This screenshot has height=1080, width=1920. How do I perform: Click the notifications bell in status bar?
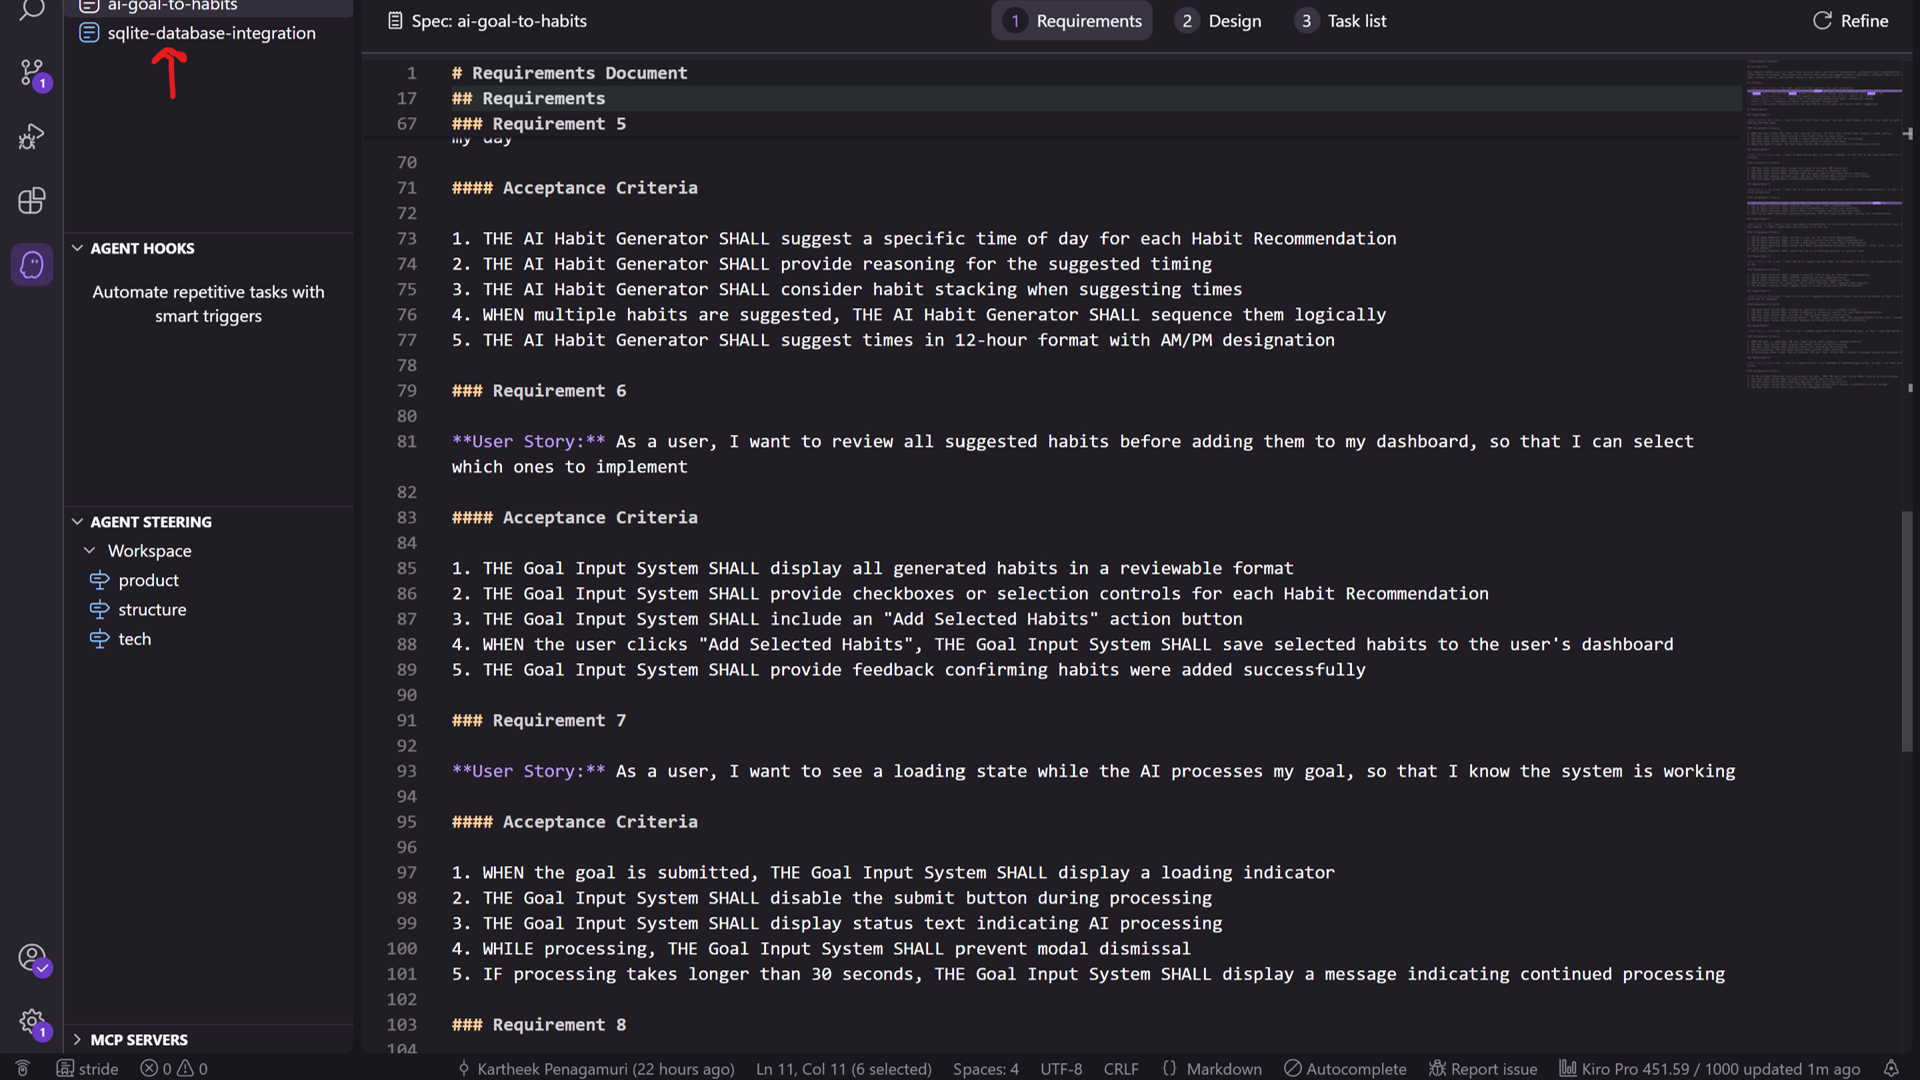(1891, 1068)
